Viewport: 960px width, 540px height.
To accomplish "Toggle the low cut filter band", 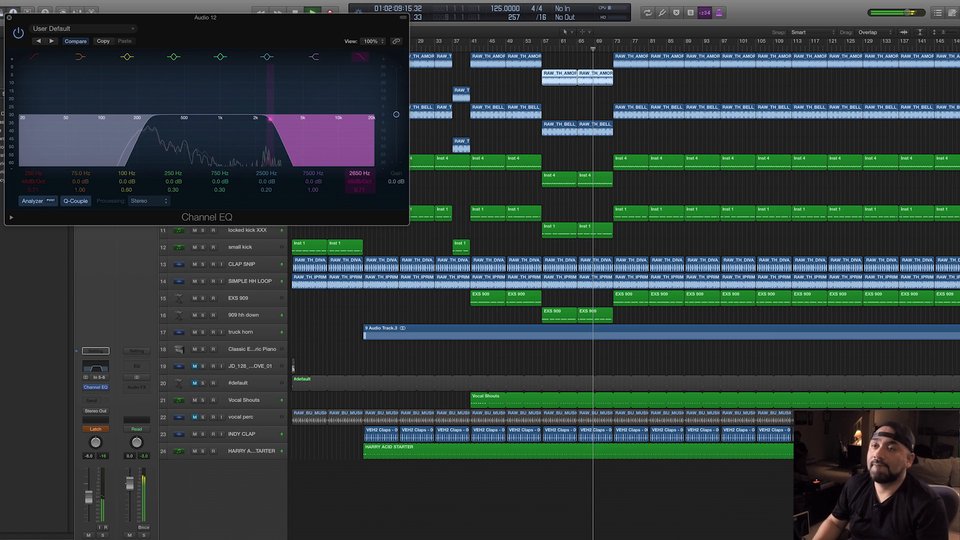I will click(34, 56).
